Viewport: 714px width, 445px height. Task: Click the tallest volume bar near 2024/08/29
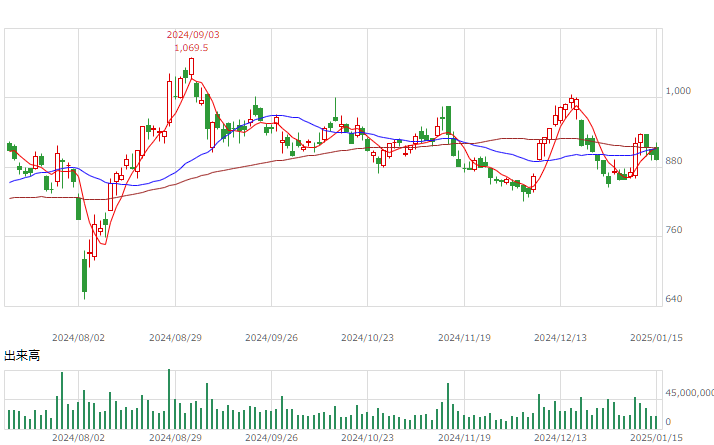(169, 399)
